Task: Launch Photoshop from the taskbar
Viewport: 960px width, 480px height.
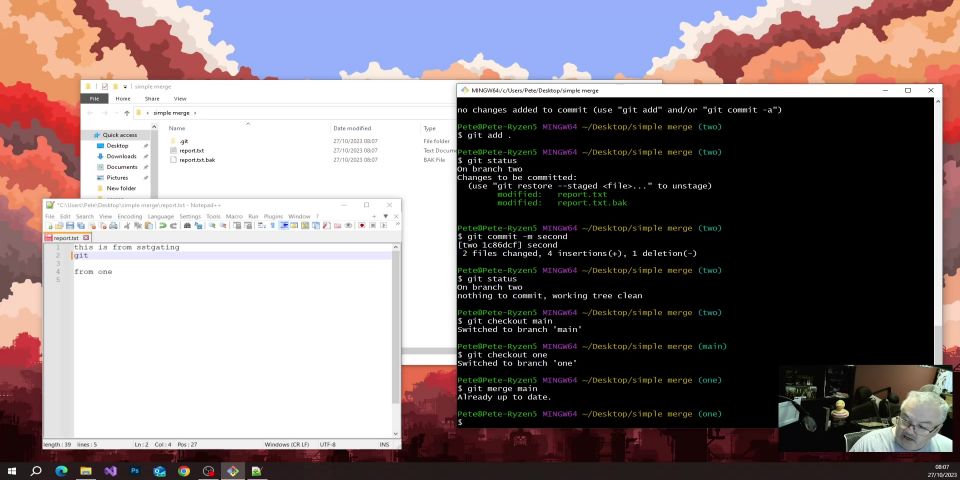Action: [134, 470]
